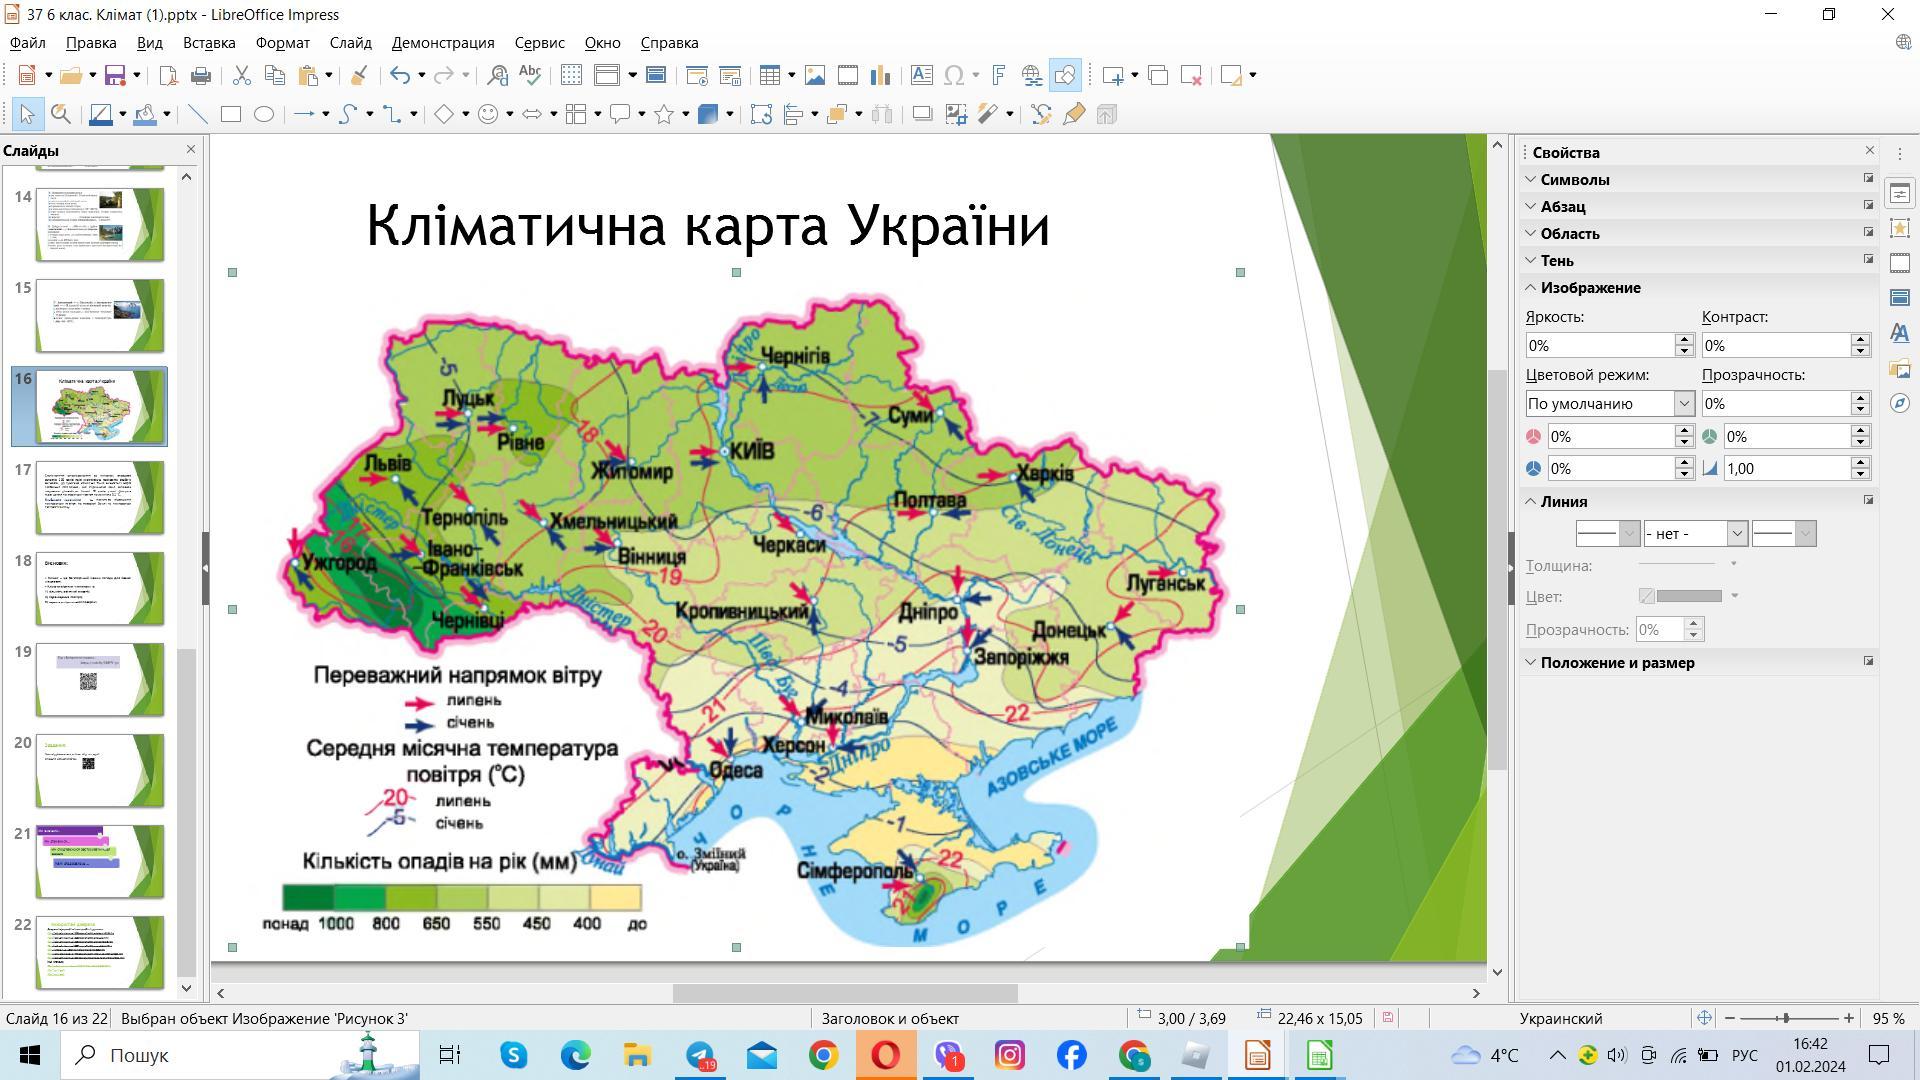This screenshot has width=1920, height=1080.
Task: Open the Цветовой режим dropdown
Action: pos(1610,404)
